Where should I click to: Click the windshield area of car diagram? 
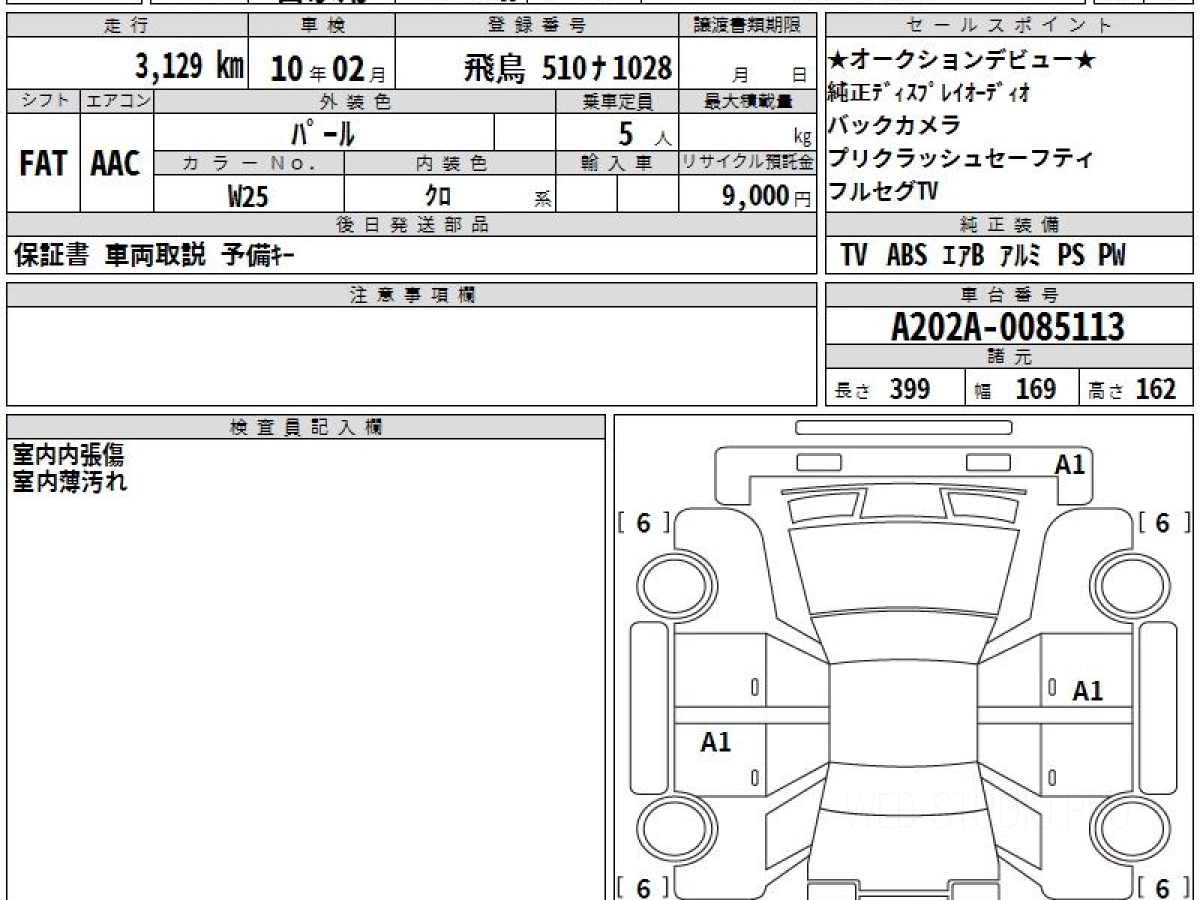[903, 570]
